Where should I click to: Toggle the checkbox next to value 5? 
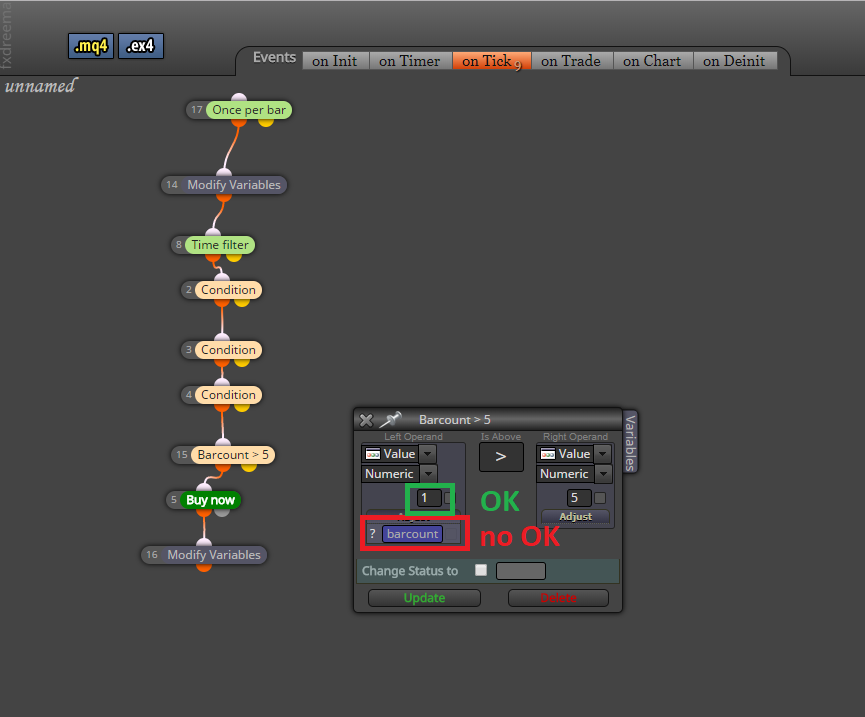pyautogui.click(x=600, y=498)
